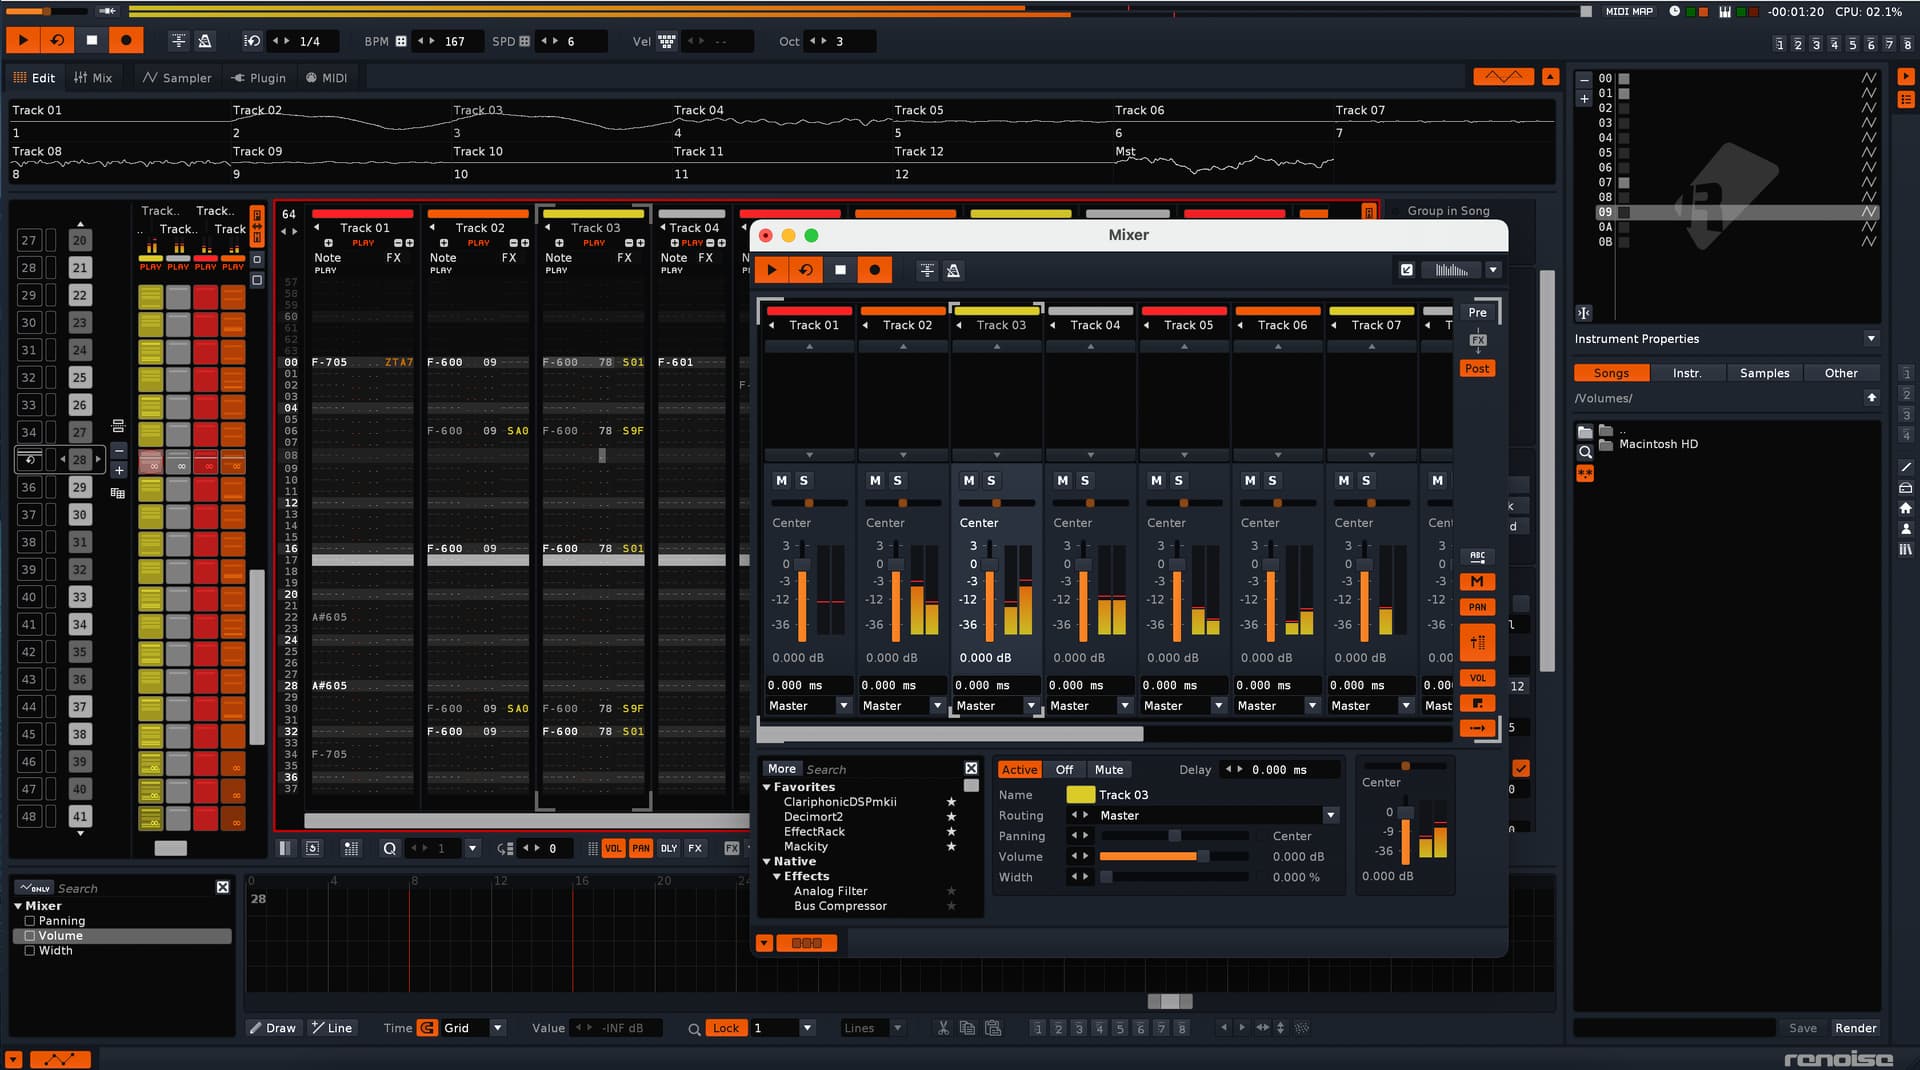Collapse the Favorites tree in effects list
The image size is (1920, 1070).
point(767,787)
